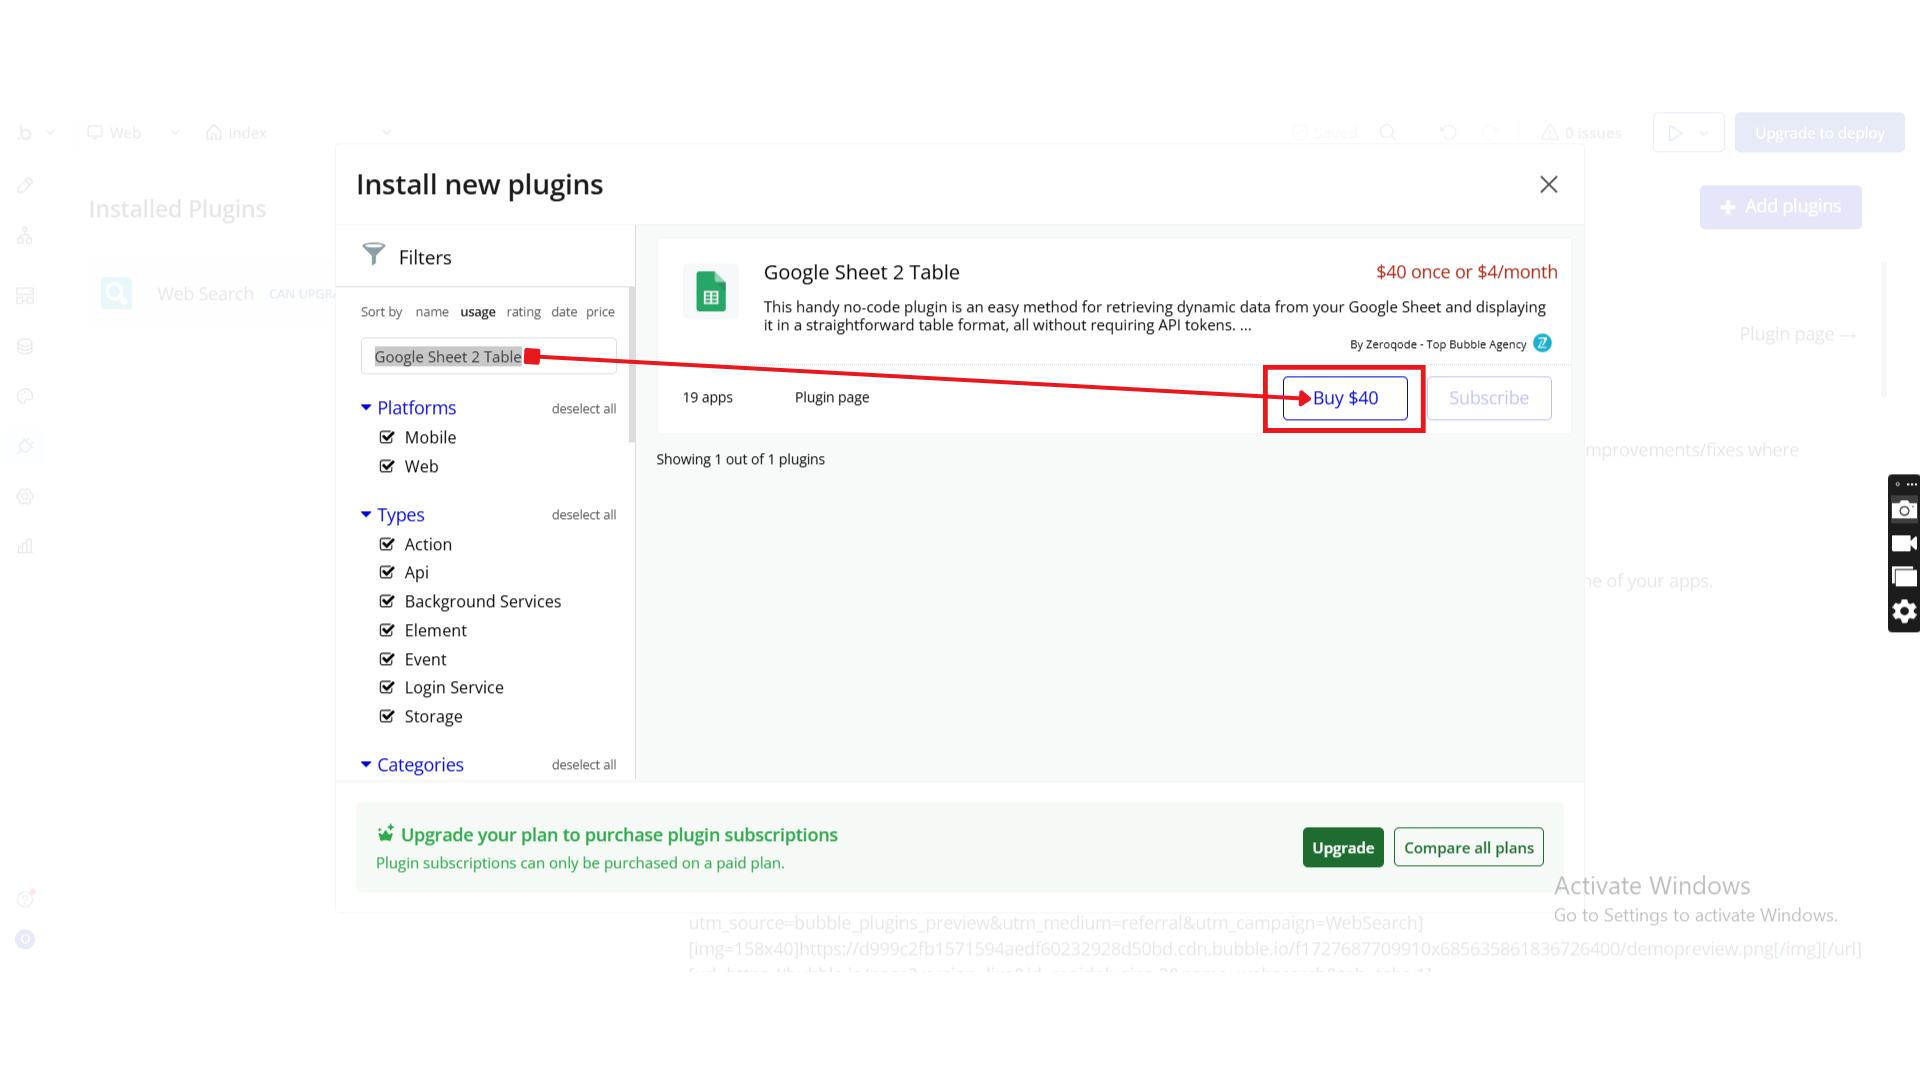1920x1080 pixels.
Task: Open the captured images gallery icon
Action: click(x=1904, y=577)
